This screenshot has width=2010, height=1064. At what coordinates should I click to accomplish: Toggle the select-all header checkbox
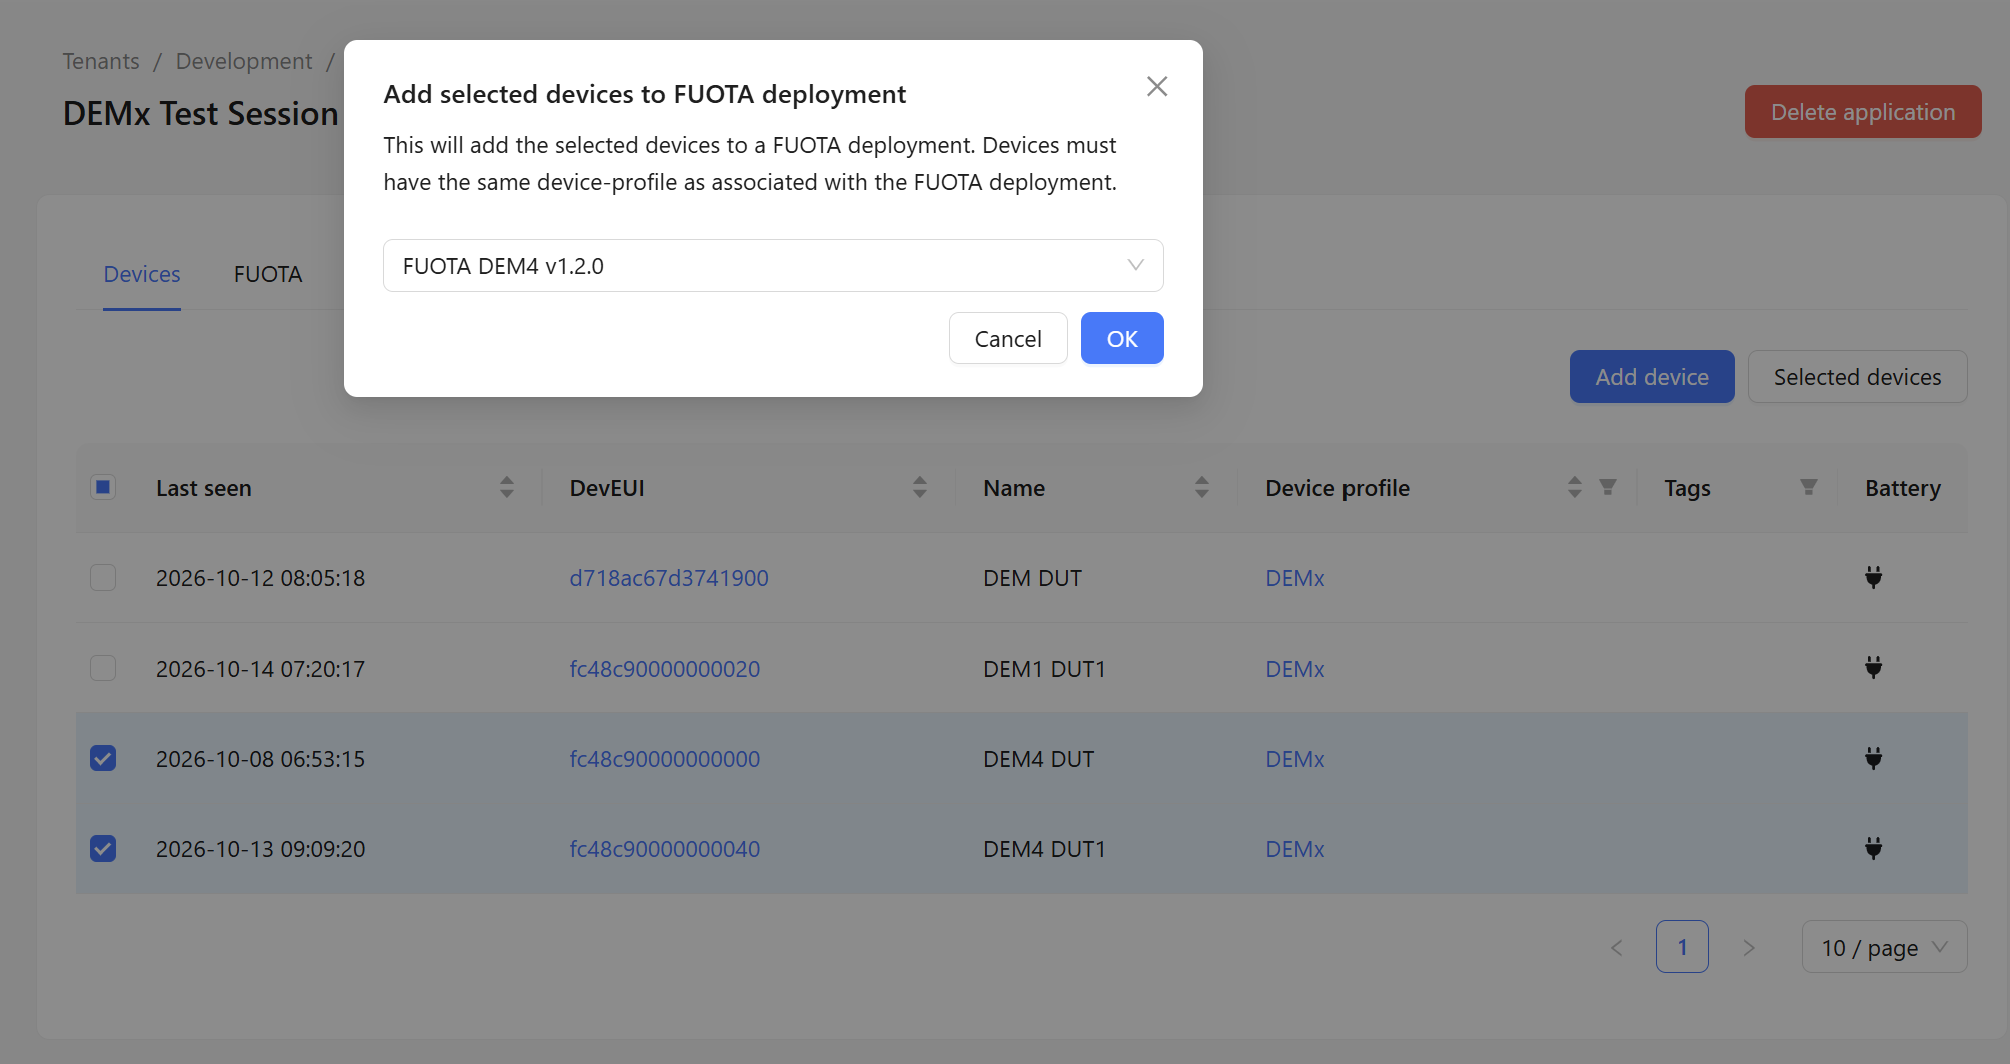coord(103,488)
